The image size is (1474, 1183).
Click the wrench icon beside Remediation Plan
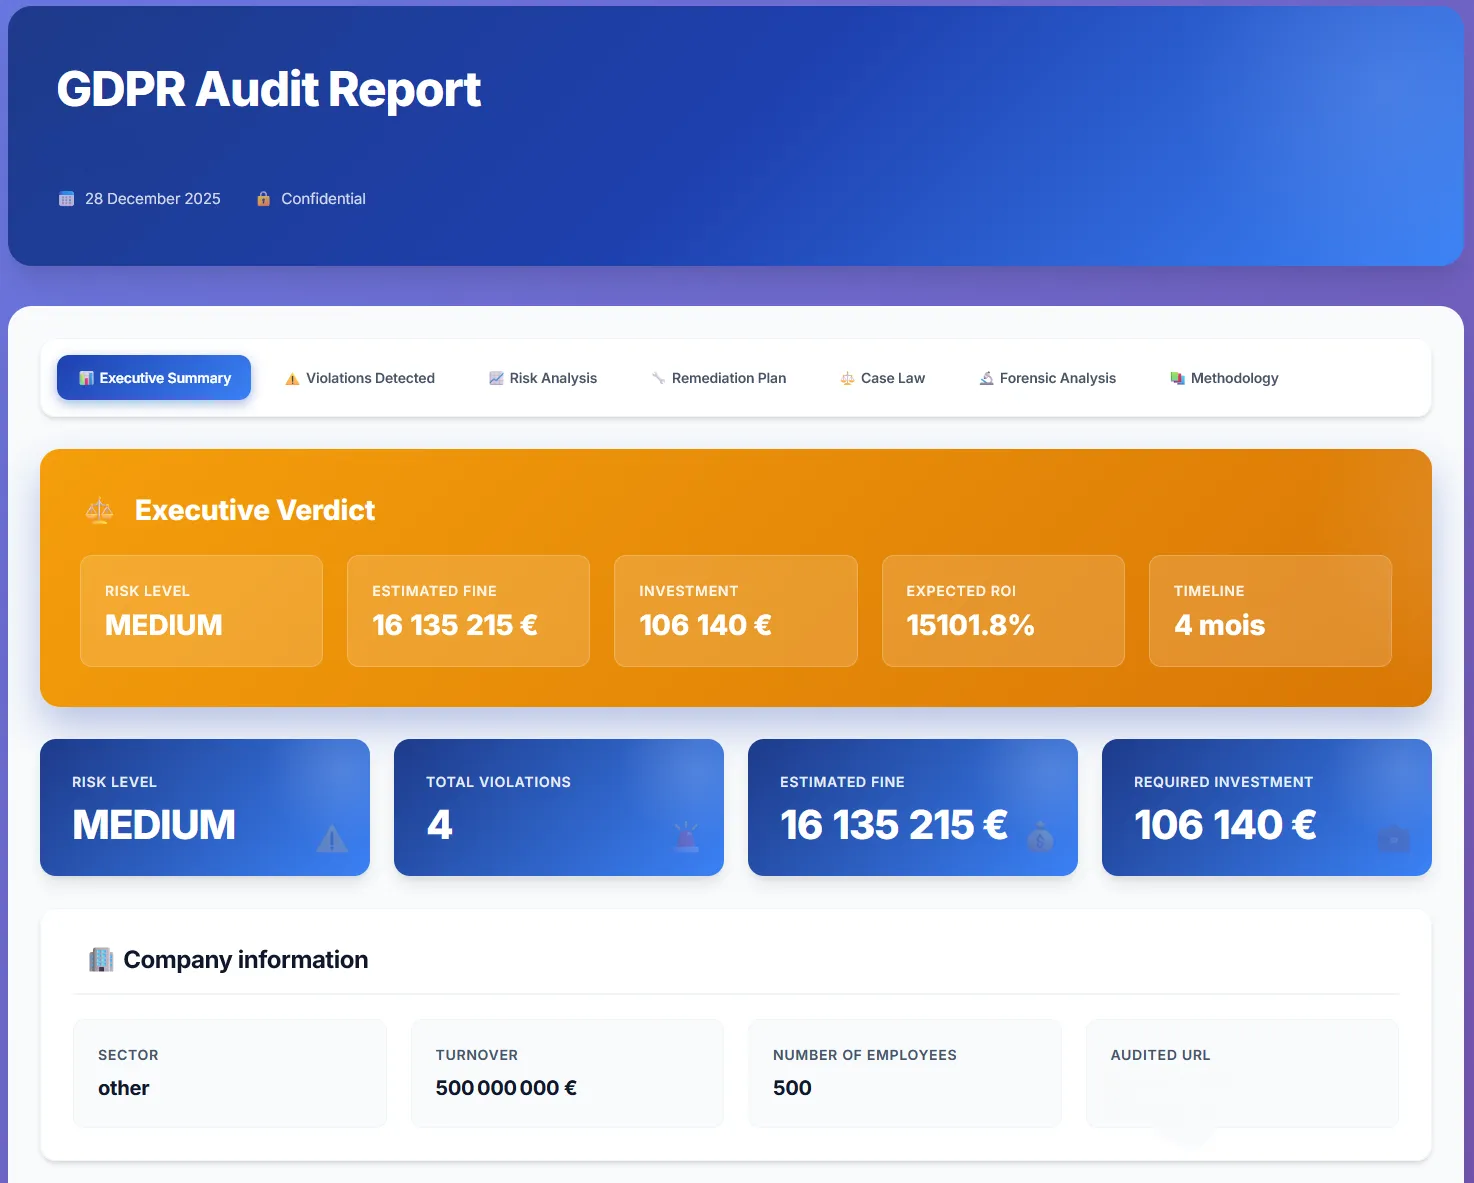click(658, 378)
